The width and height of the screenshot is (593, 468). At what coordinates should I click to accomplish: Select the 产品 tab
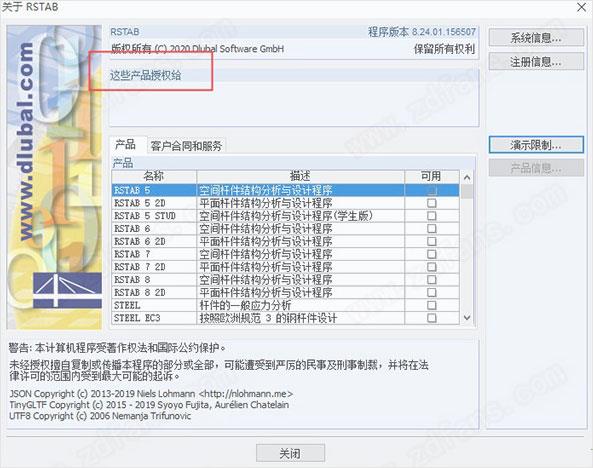126,145
